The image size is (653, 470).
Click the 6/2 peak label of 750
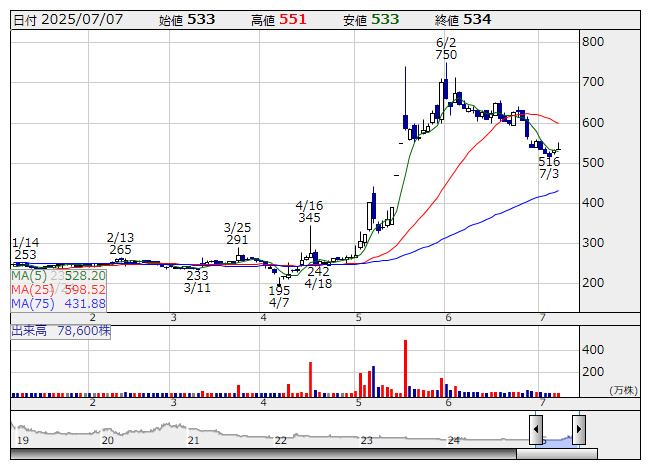coord(446,49)
